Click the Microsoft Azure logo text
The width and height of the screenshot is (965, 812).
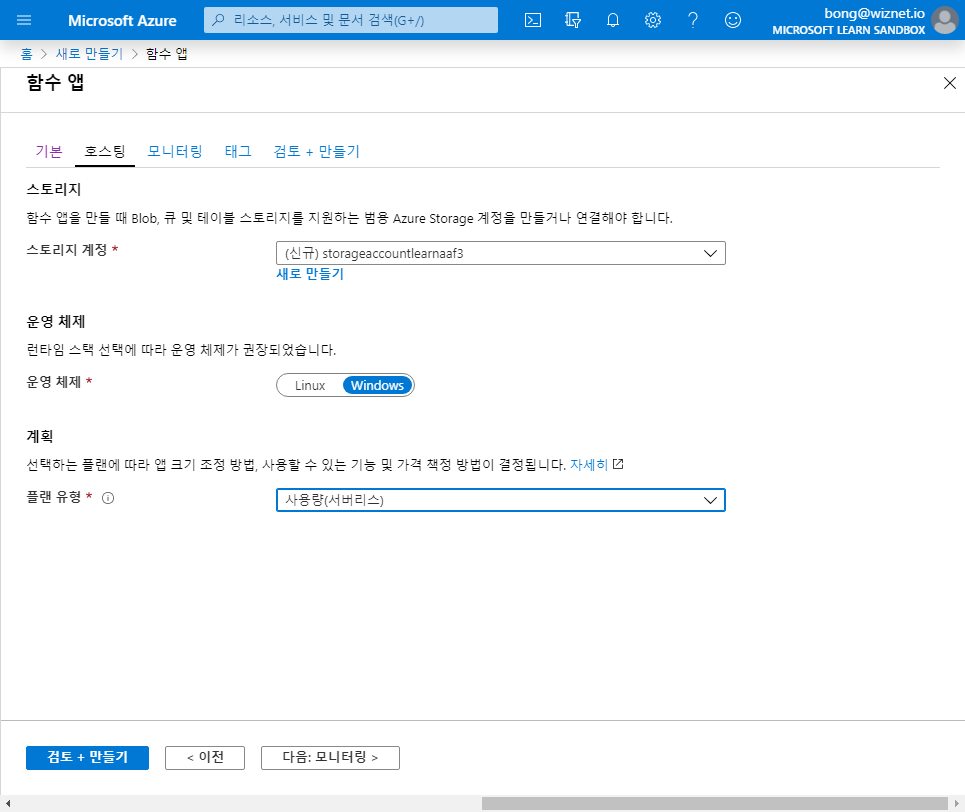coord(122,20)
